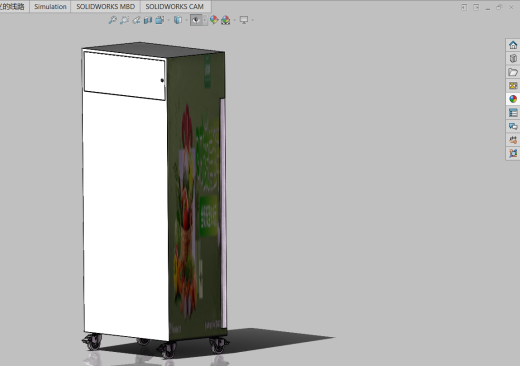This screenshot has height=366, width=520.
Task: Activate the Section View icon
Action: coord(148,20)
